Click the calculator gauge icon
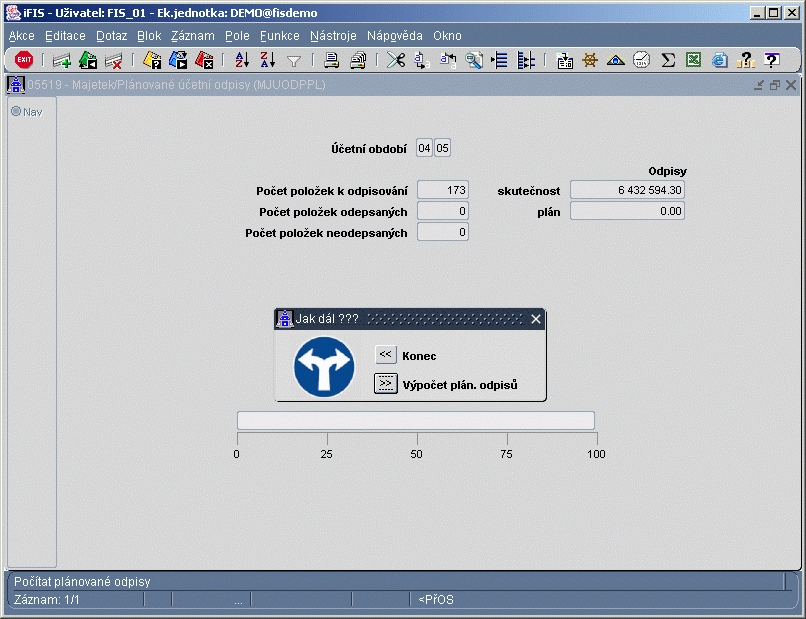806x619 pixels. 642,61
